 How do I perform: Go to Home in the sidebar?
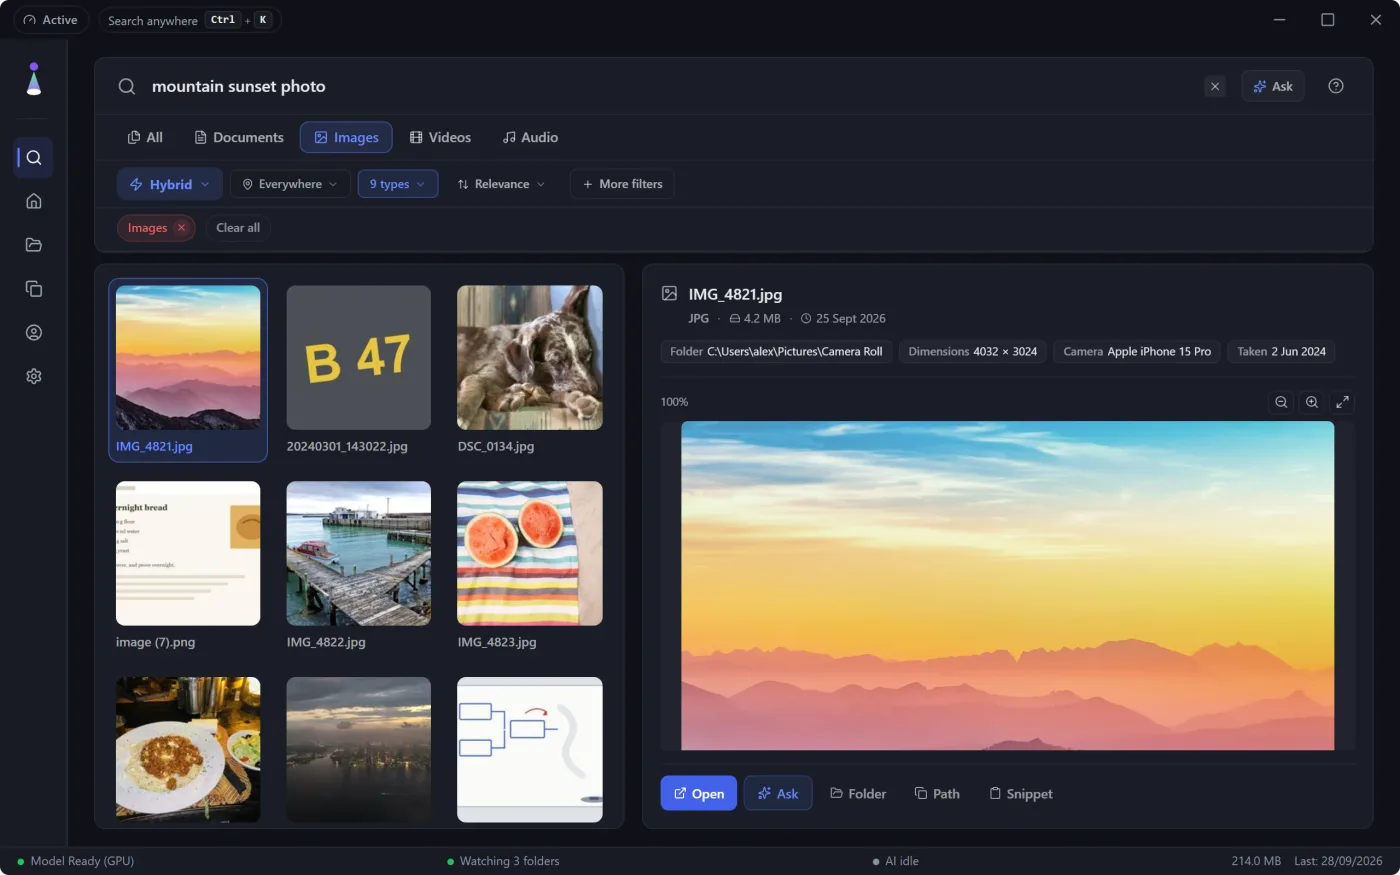(33, 201)
